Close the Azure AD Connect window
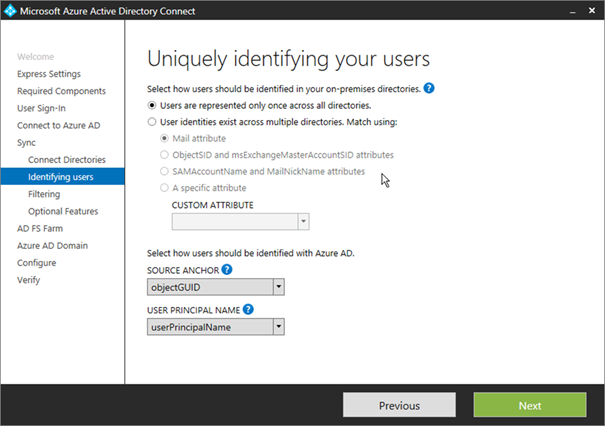Viewport: 605px width, 426px height. coord(592,11)
